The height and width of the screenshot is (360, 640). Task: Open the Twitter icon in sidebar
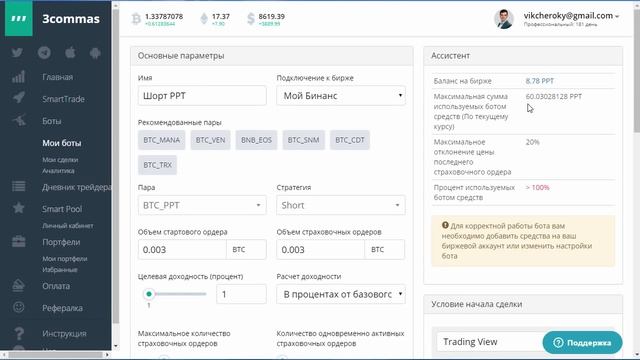pyautogui.click(x=17, y=53)
